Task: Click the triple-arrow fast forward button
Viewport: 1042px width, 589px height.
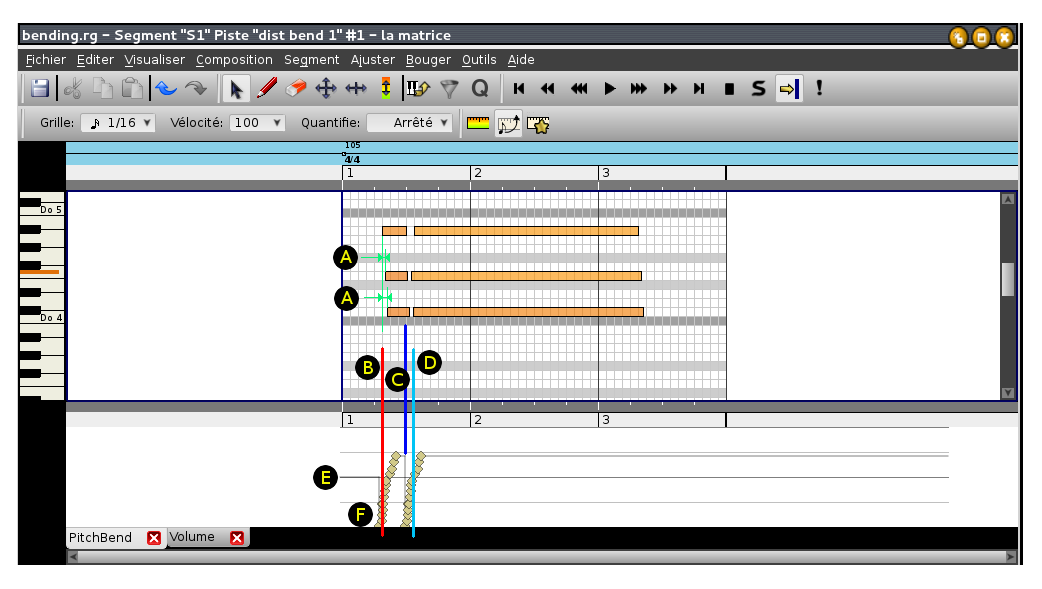Action: pyautogui.click(x=639, y=88)
